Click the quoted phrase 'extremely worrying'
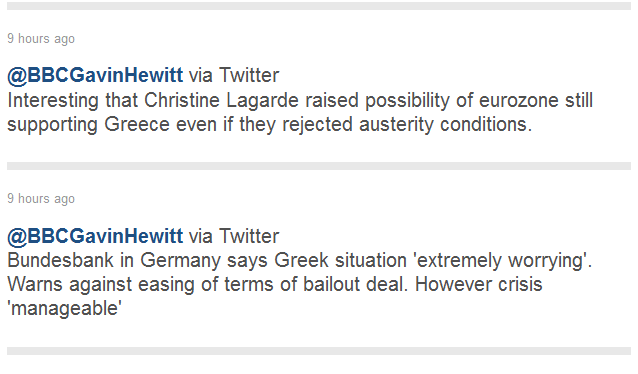Image resolution: width=638 pixels, height=374 pixels. [500, 260]
